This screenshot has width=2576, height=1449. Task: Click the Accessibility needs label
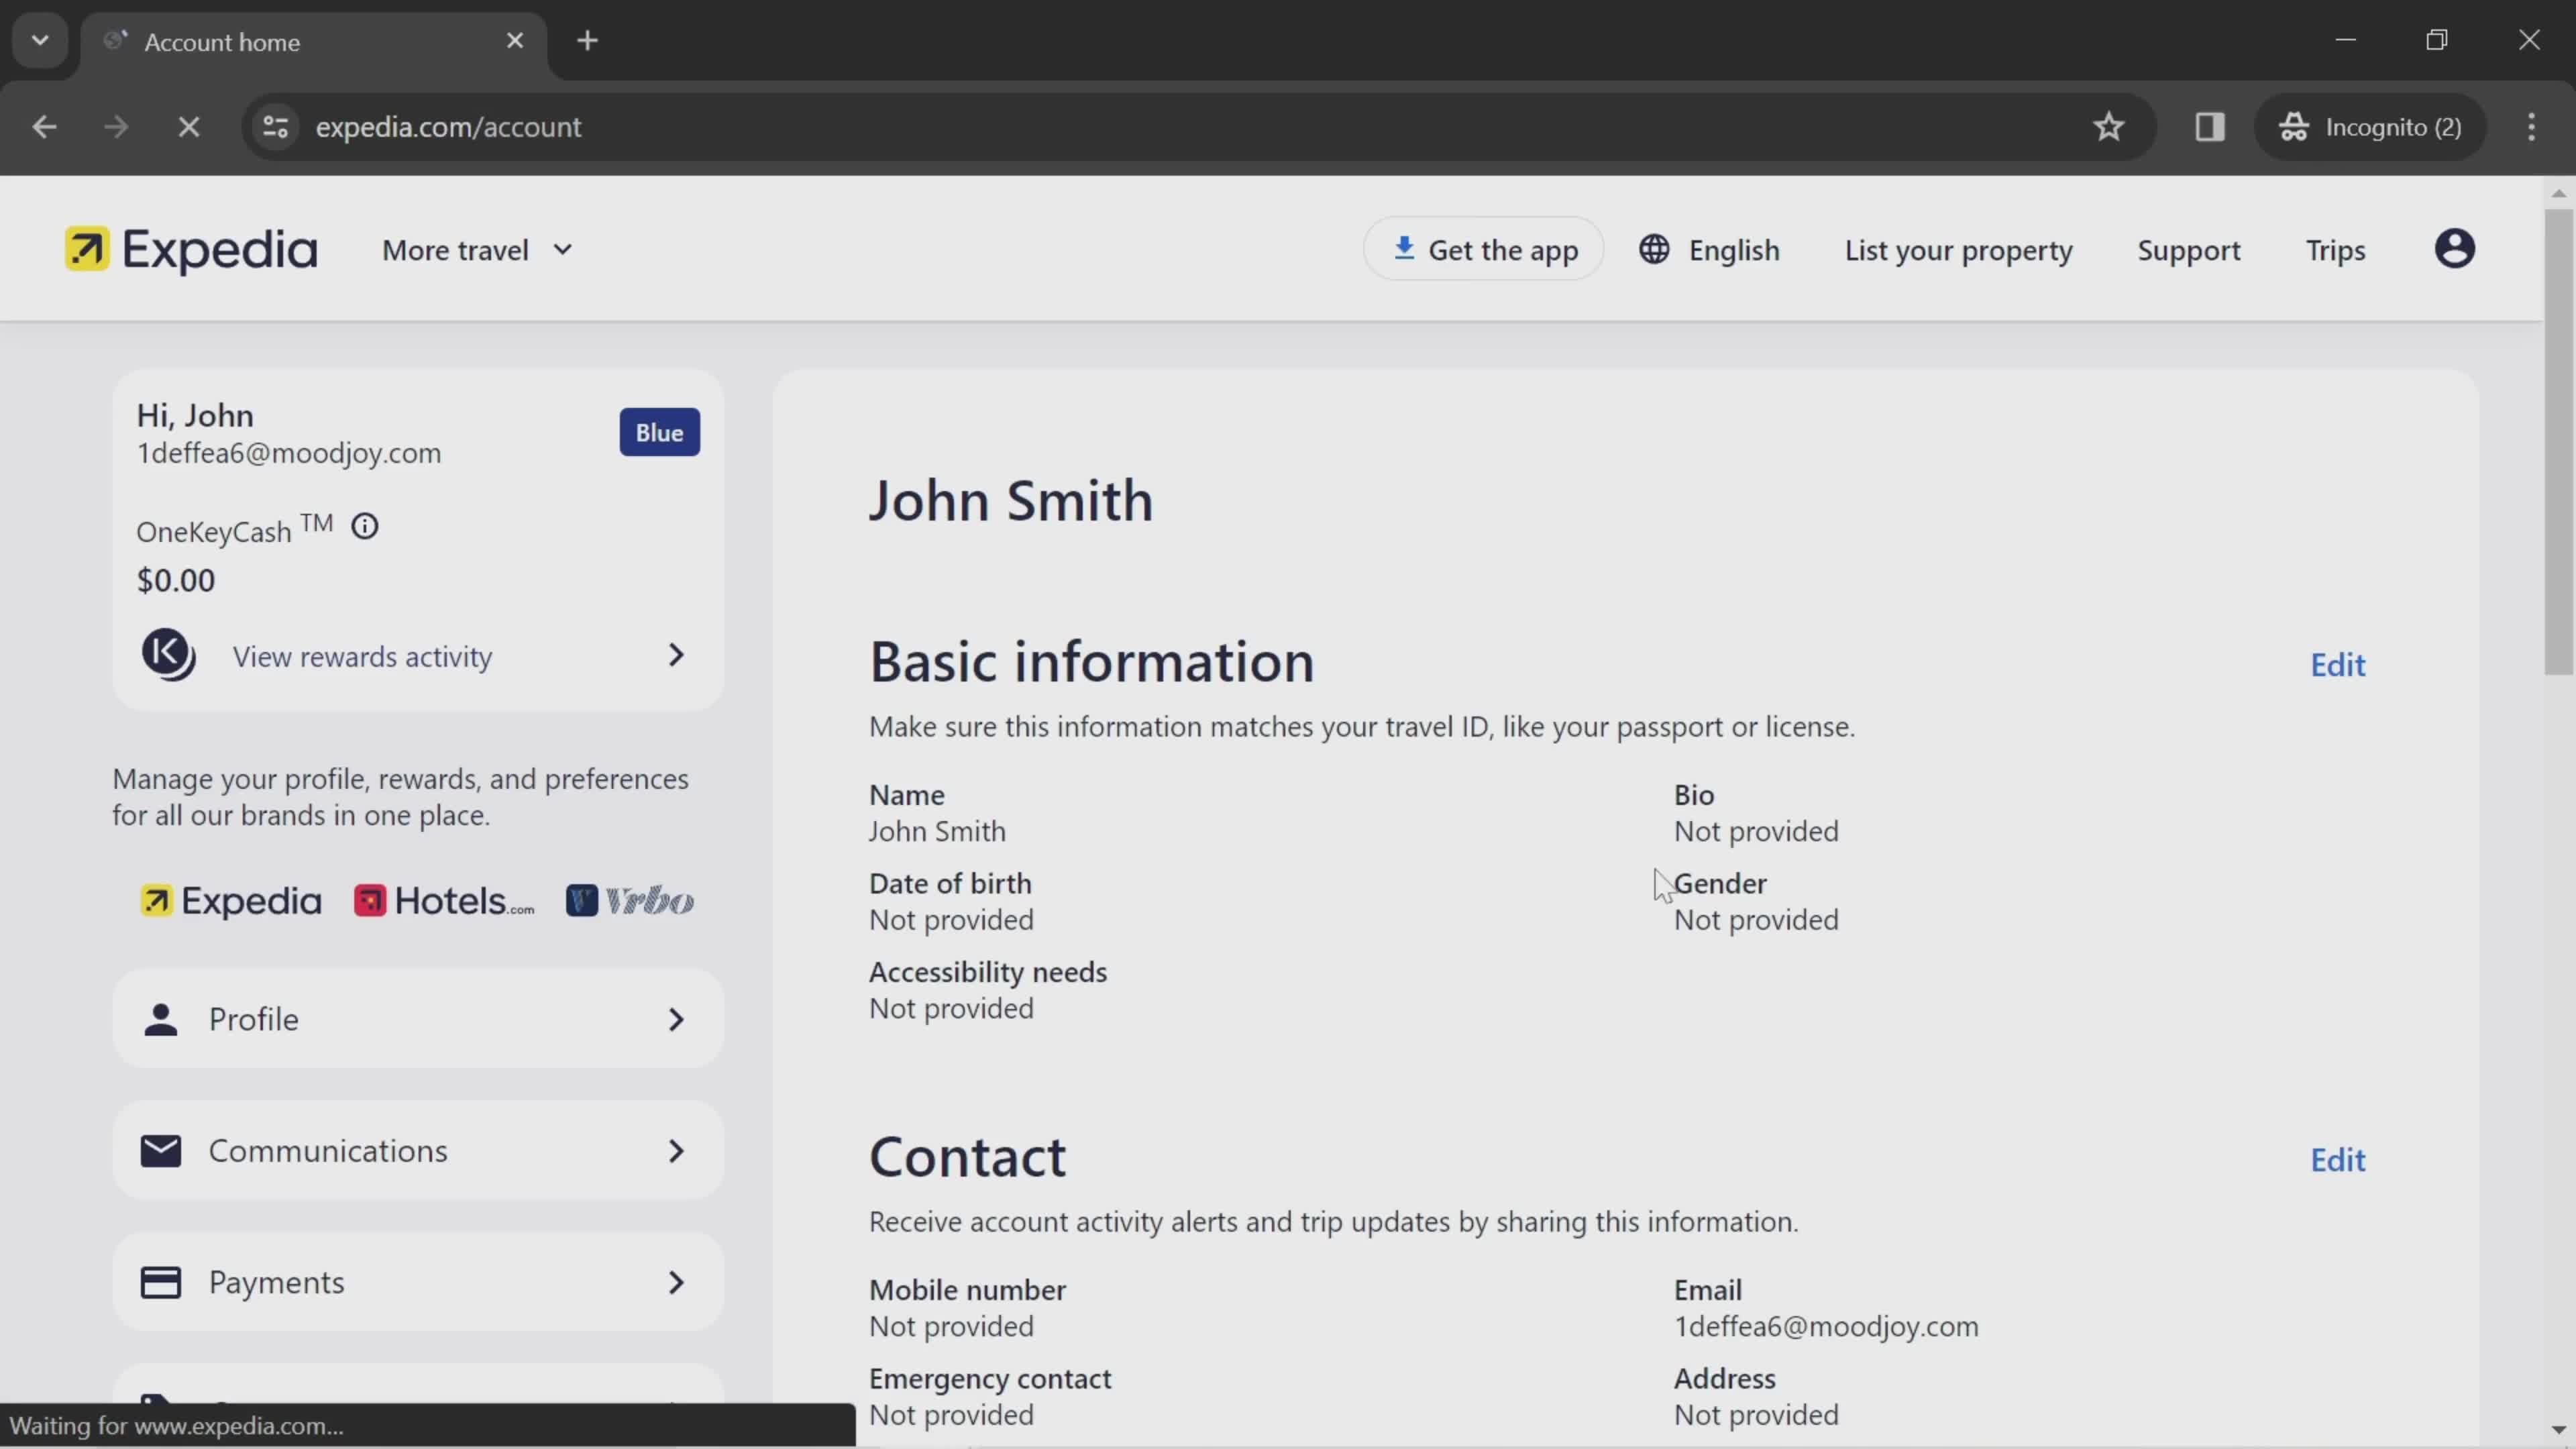tap(988, 972)
